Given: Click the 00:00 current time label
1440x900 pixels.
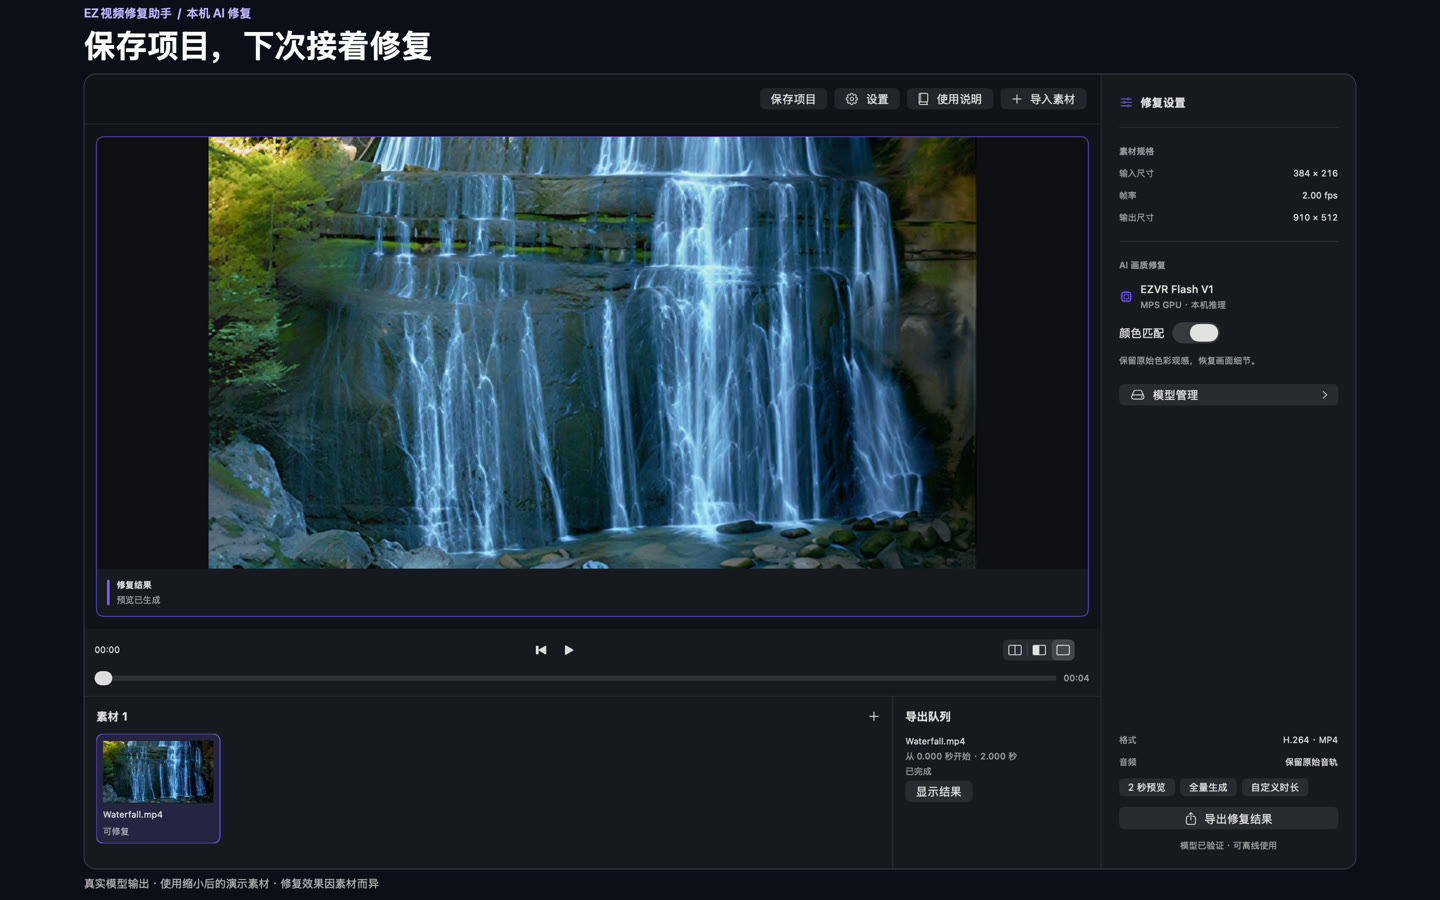Looking at the screenshot, I should [107, 650].
